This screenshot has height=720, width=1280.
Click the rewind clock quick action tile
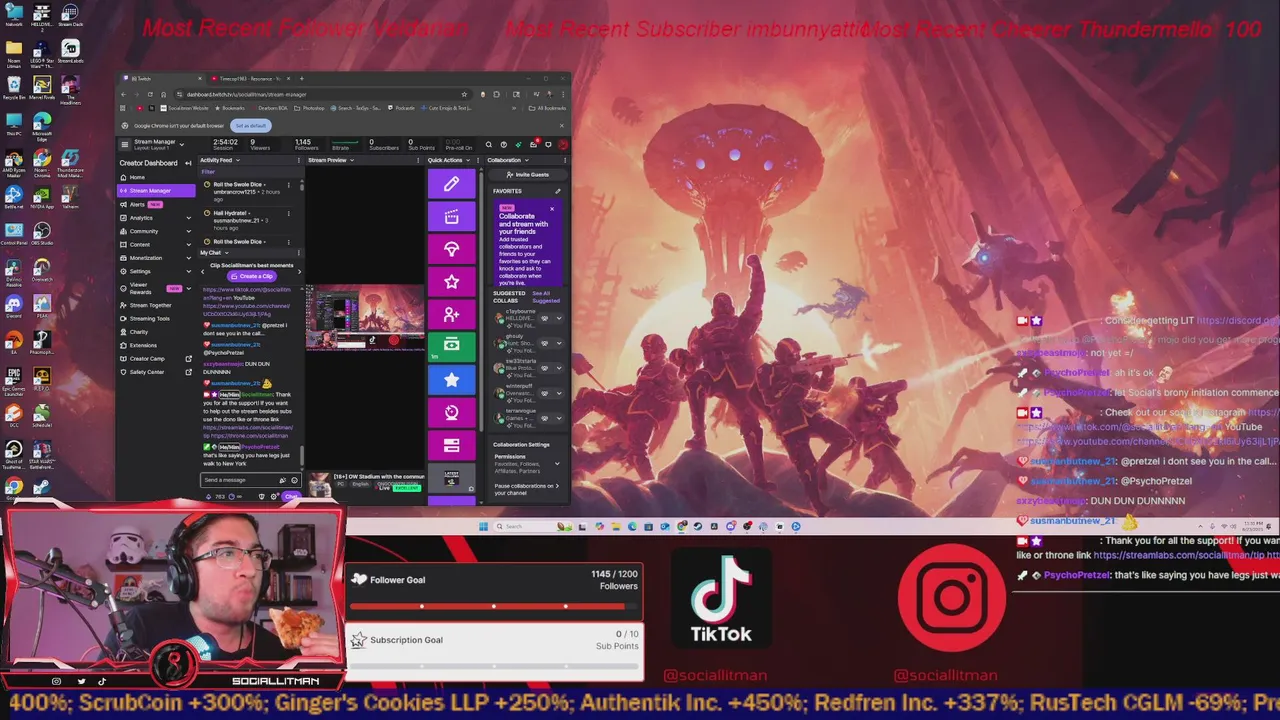click(451, 411)
